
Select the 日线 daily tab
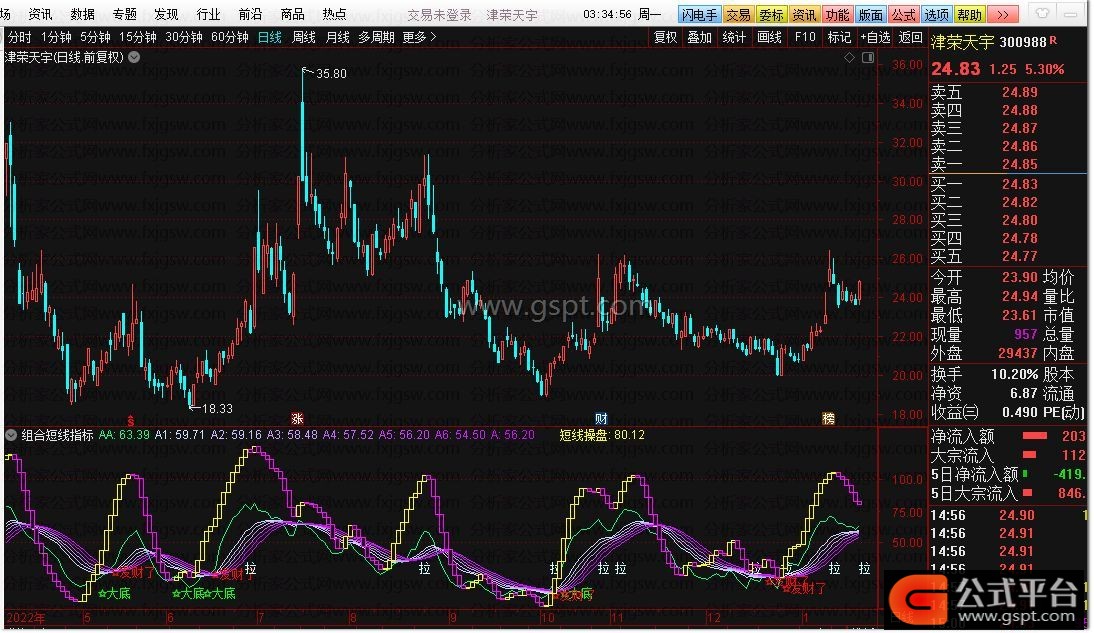pos(269,37)
